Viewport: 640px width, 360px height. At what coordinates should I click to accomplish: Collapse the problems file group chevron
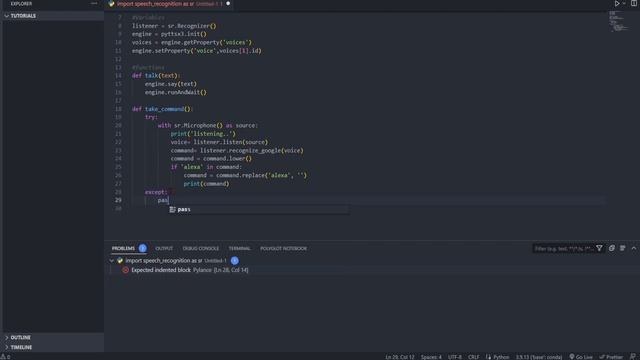(111, 260)
